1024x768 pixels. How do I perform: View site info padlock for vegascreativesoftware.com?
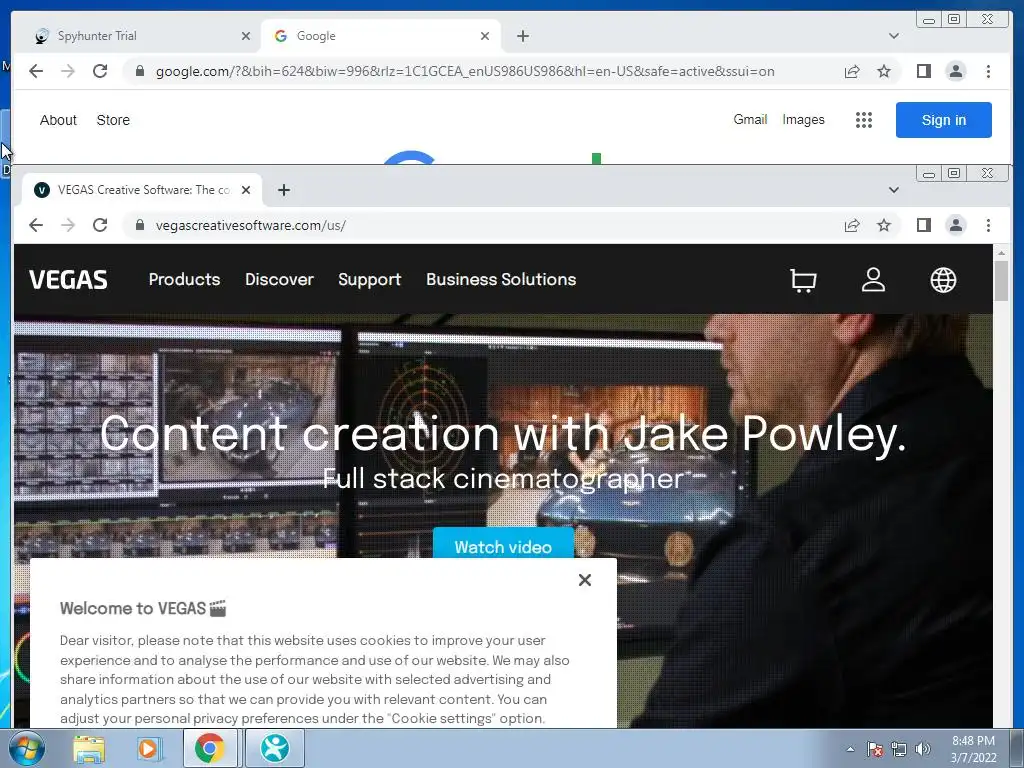coord(139,225)
